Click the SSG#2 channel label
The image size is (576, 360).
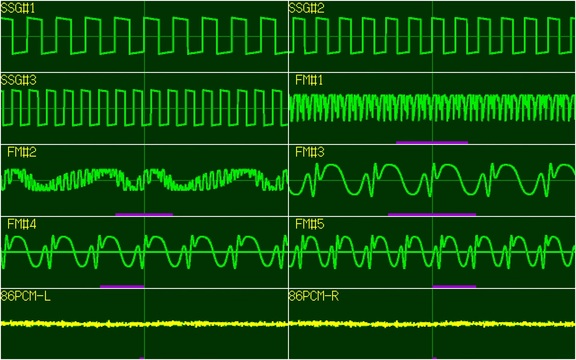click(307, 8)
